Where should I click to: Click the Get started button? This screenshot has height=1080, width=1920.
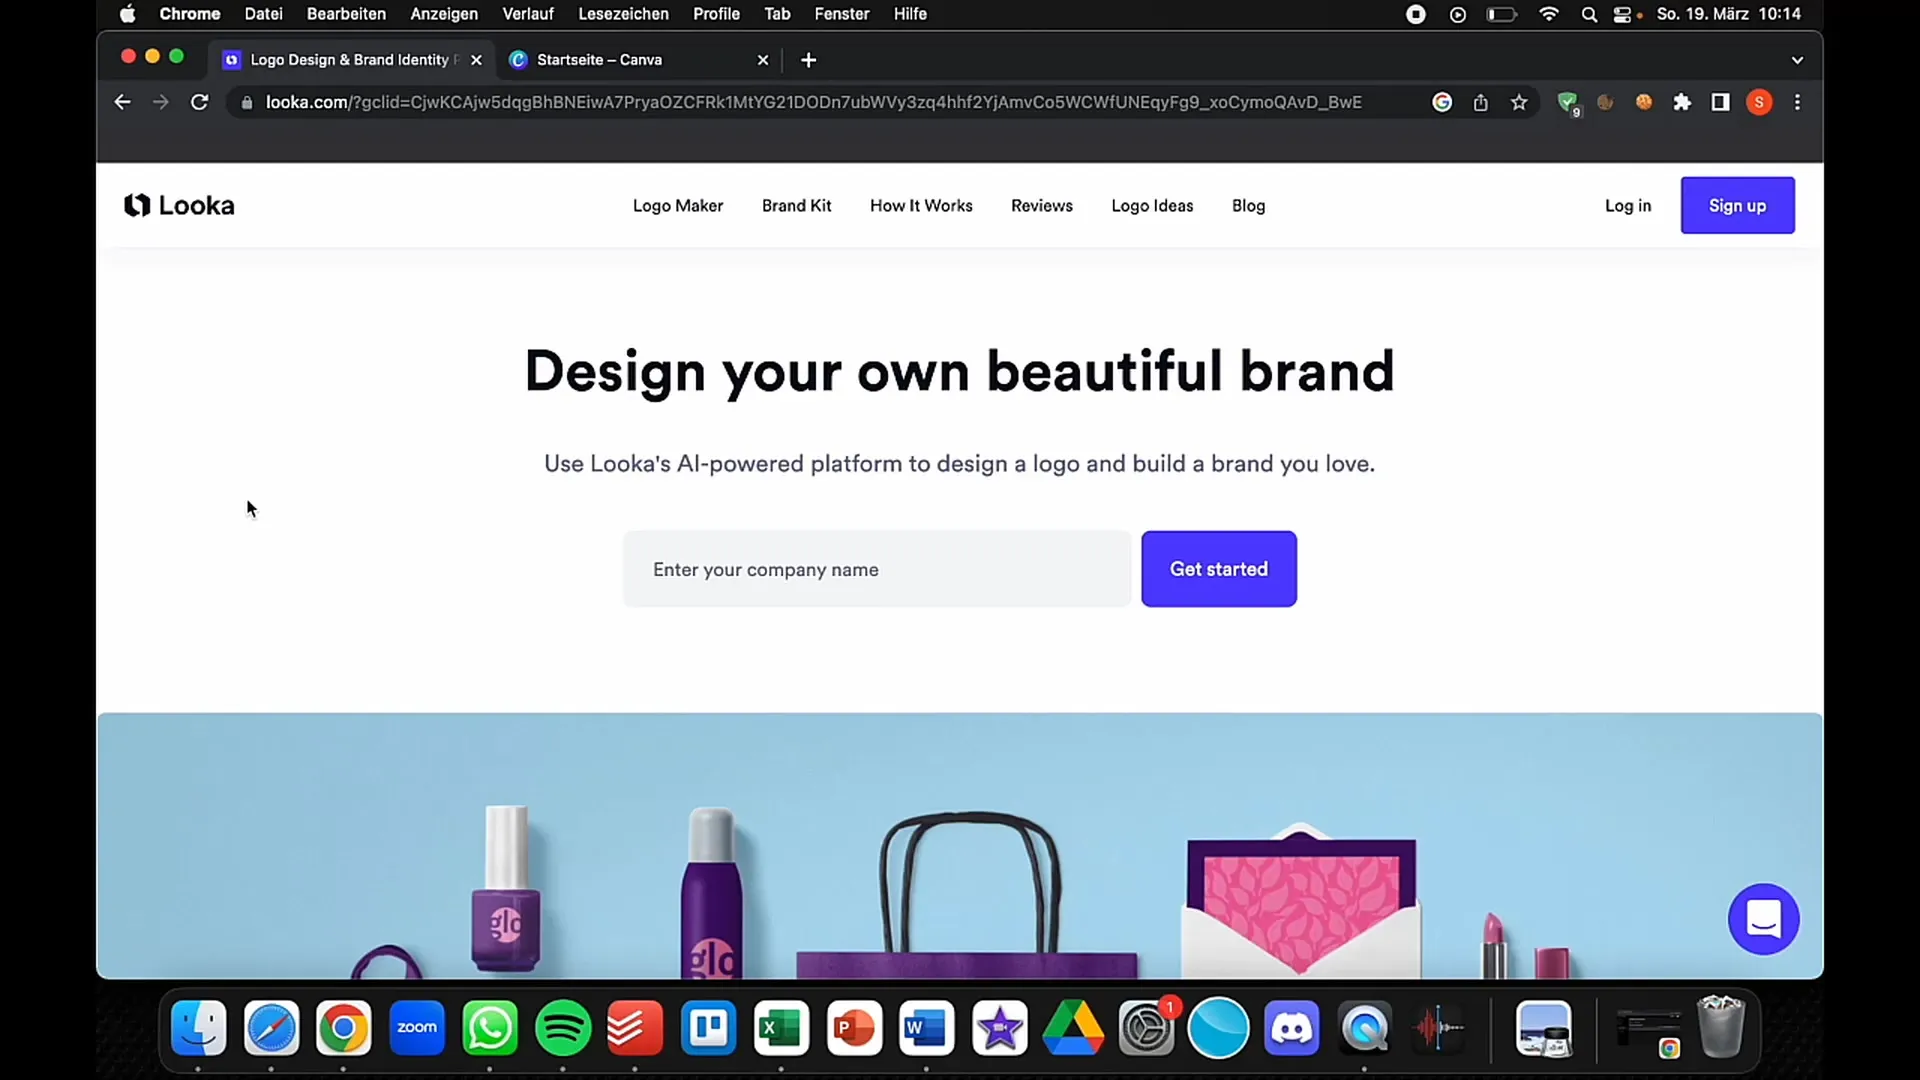(1218, 568)
